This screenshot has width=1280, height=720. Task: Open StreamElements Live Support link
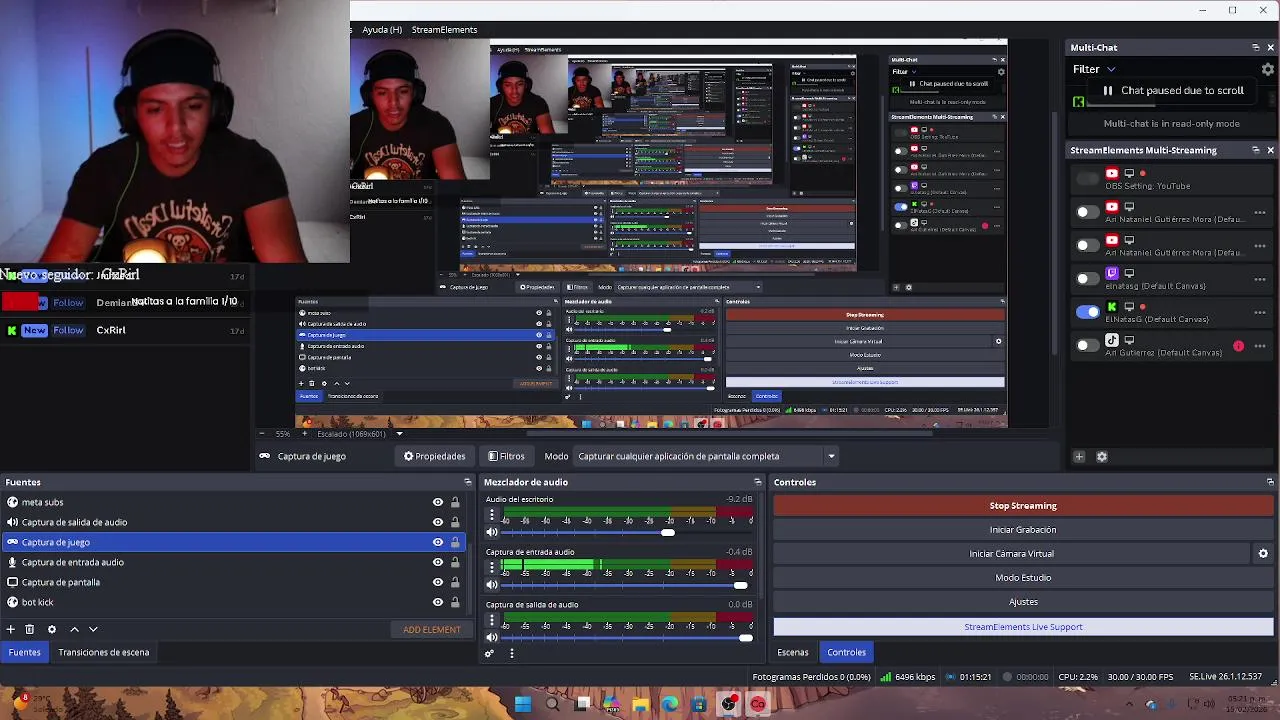point(1023,627)
